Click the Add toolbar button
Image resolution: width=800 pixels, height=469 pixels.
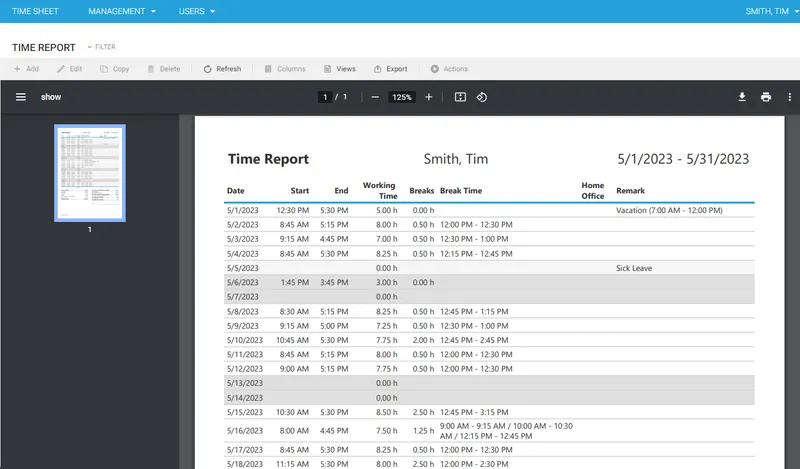point(27,69)
